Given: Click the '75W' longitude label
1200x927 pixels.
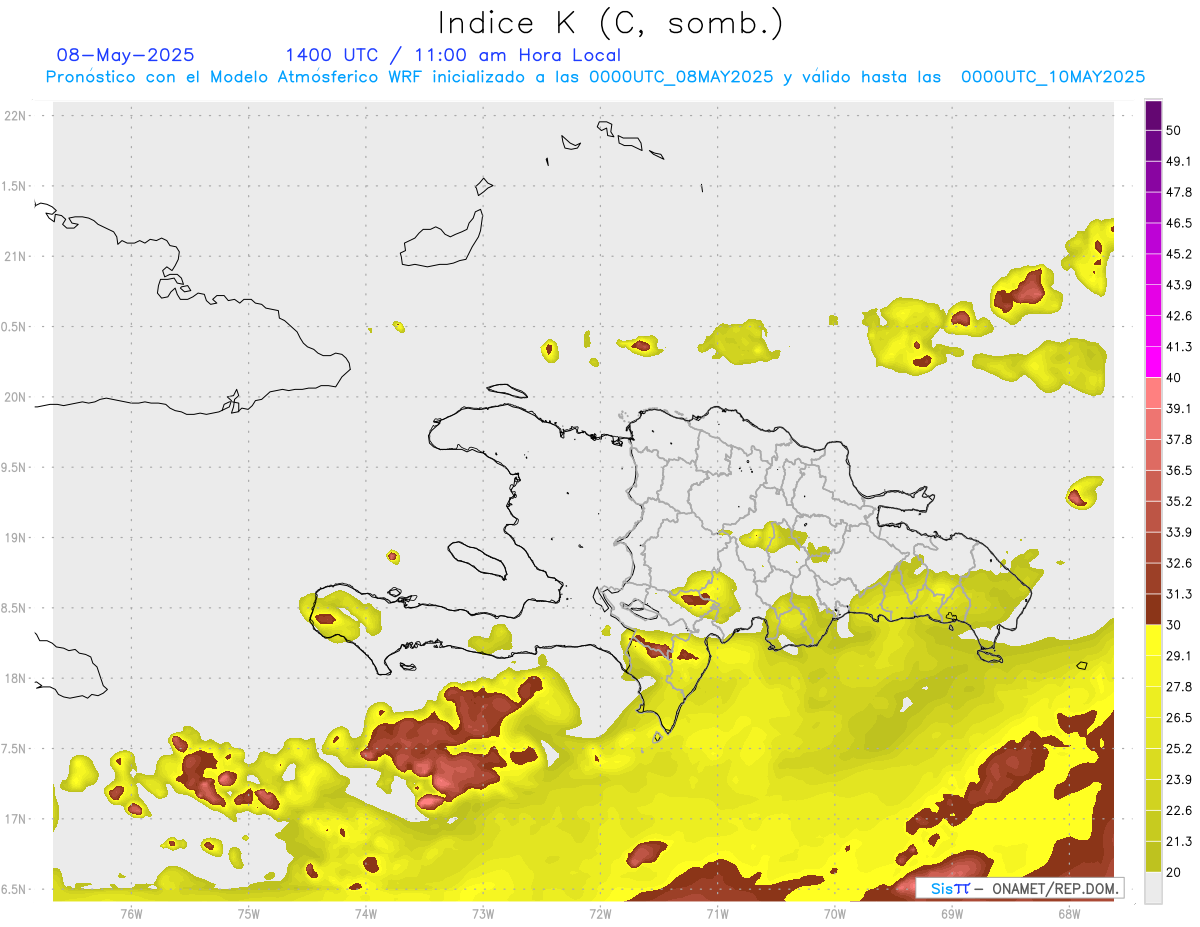Looking at the screenshot, I should pyautogui.click(x=248, y=913).
